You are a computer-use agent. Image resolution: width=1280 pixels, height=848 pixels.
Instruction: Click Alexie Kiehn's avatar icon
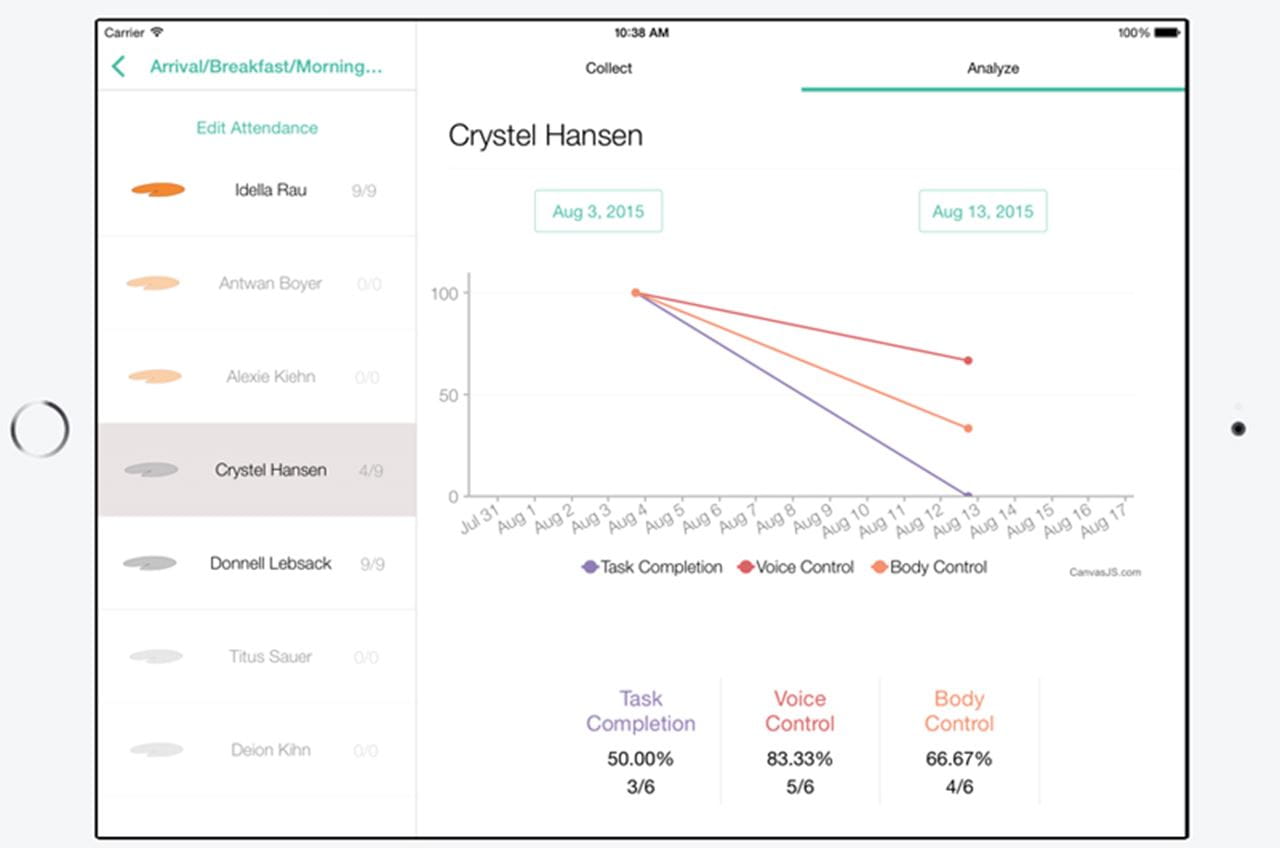(x=155, y=376)
